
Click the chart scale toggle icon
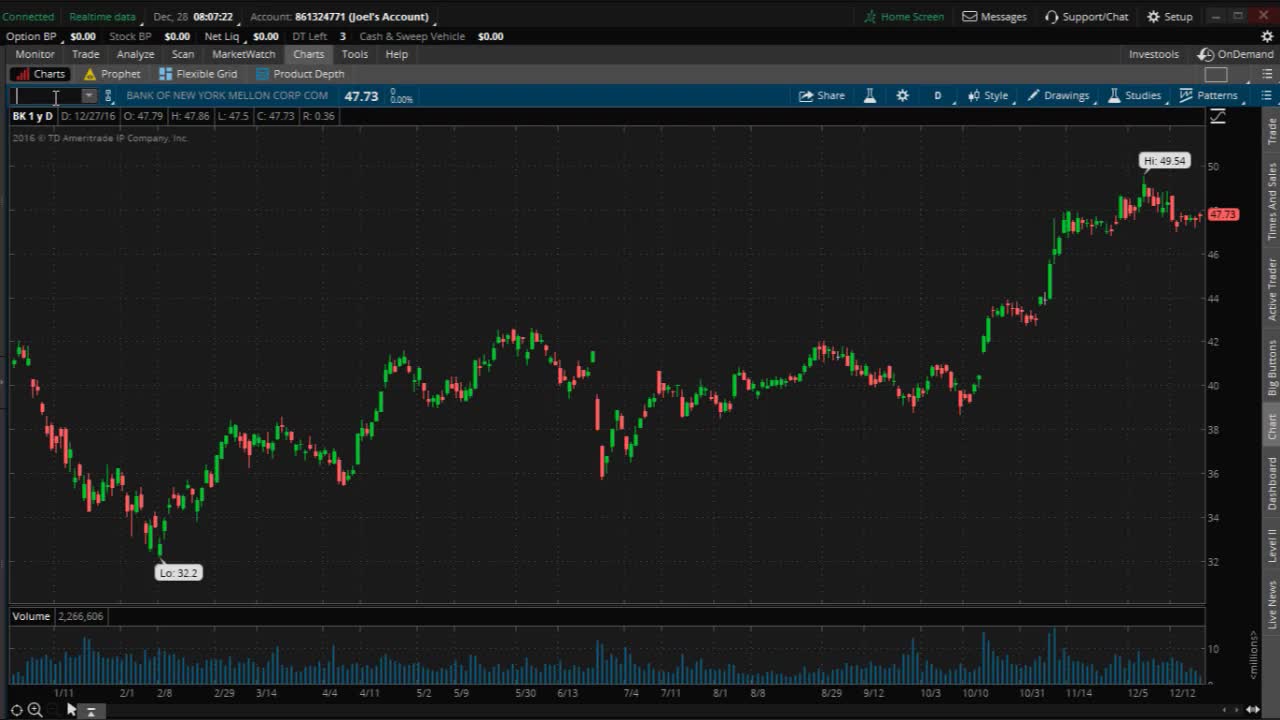[x=1218, y=117]
